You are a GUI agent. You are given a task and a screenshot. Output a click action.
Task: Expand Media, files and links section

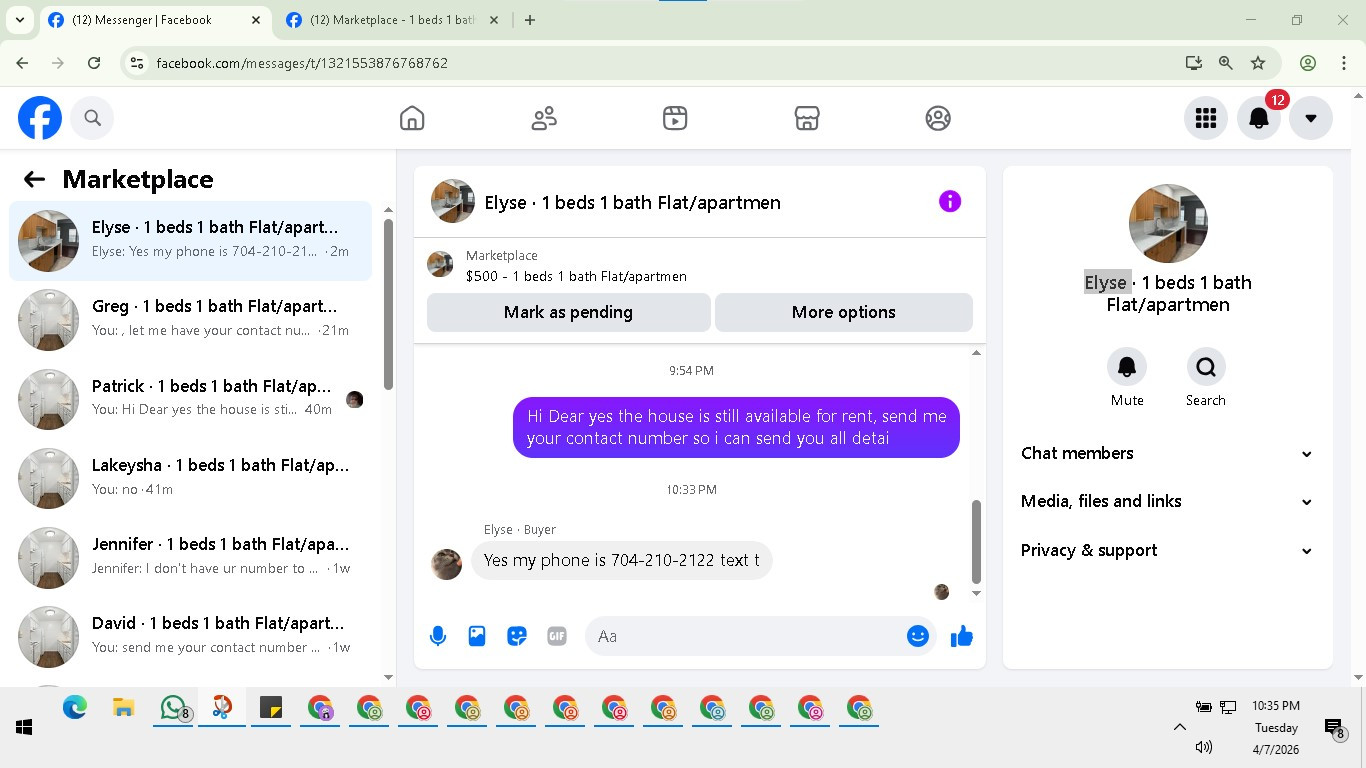pos(1167,501)
